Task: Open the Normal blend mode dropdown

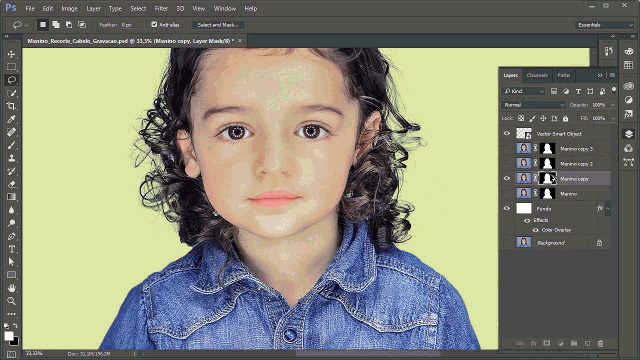Action: (533, 105)
